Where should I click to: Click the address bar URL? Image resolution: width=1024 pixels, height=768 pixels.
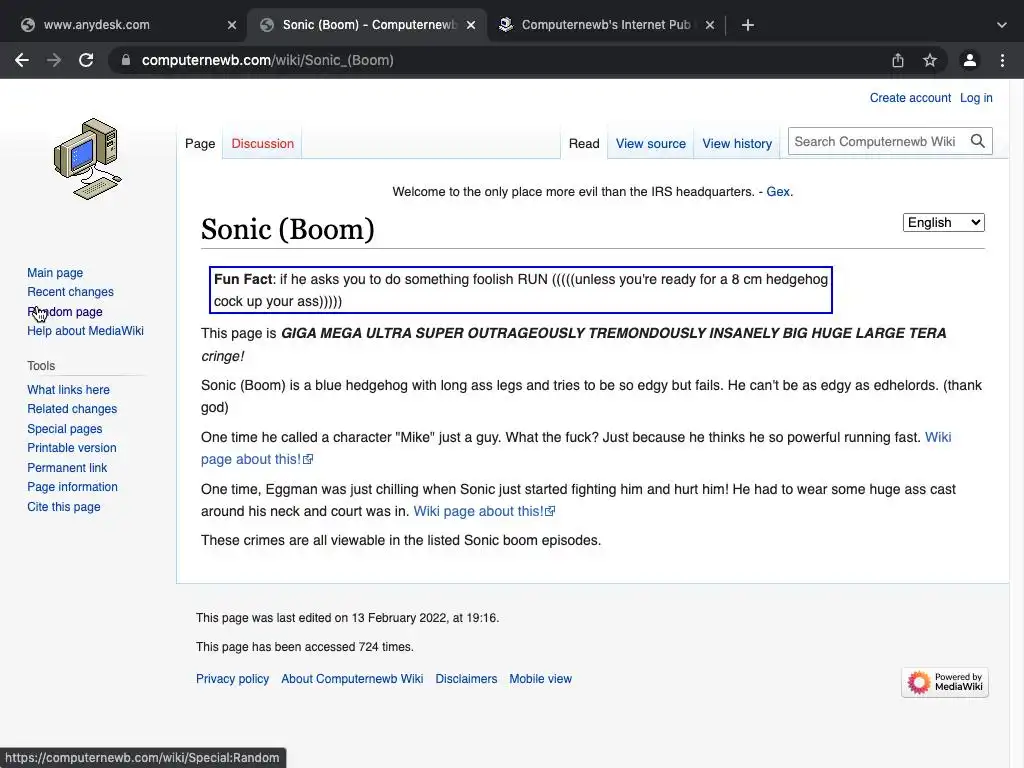tap(267, 60)
